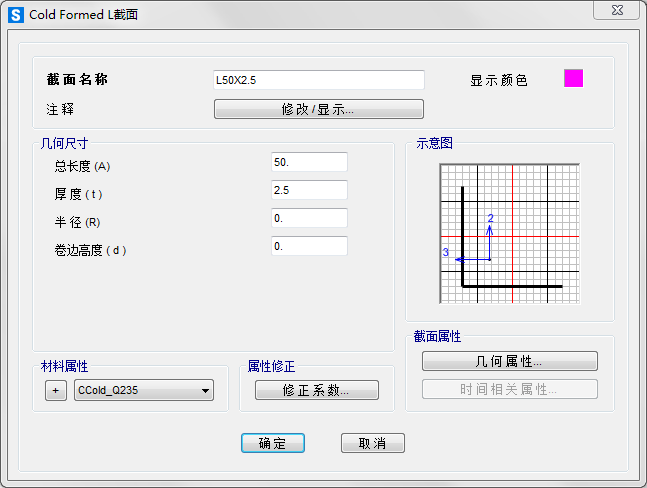647x488 pixels.
Task: Click the Cold Formed L截面 title bar
Action: pos(300,14)
